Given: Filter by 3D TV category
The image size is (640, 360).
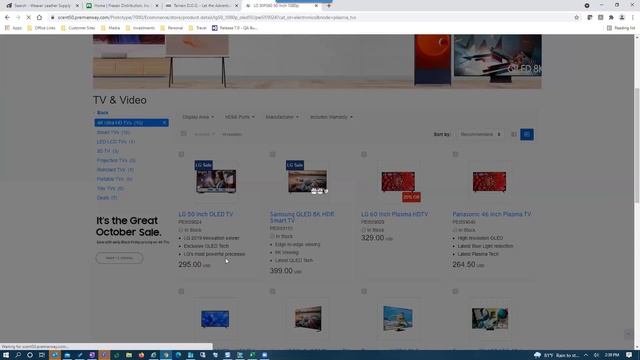Looking at the screenshot, I should (108, 151).
